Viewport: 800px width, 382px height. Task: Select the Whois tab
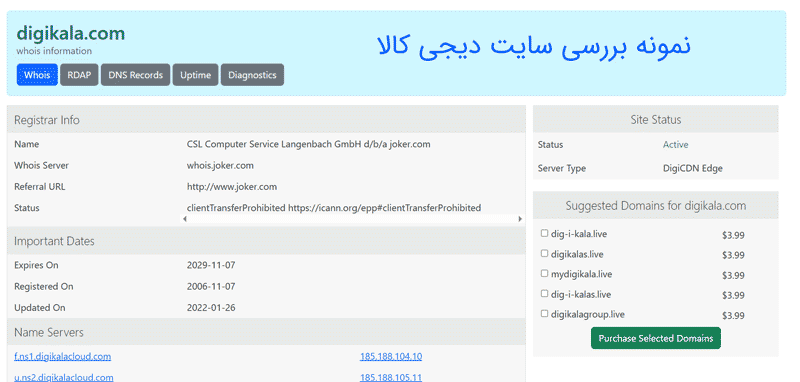tap(37, 75)
